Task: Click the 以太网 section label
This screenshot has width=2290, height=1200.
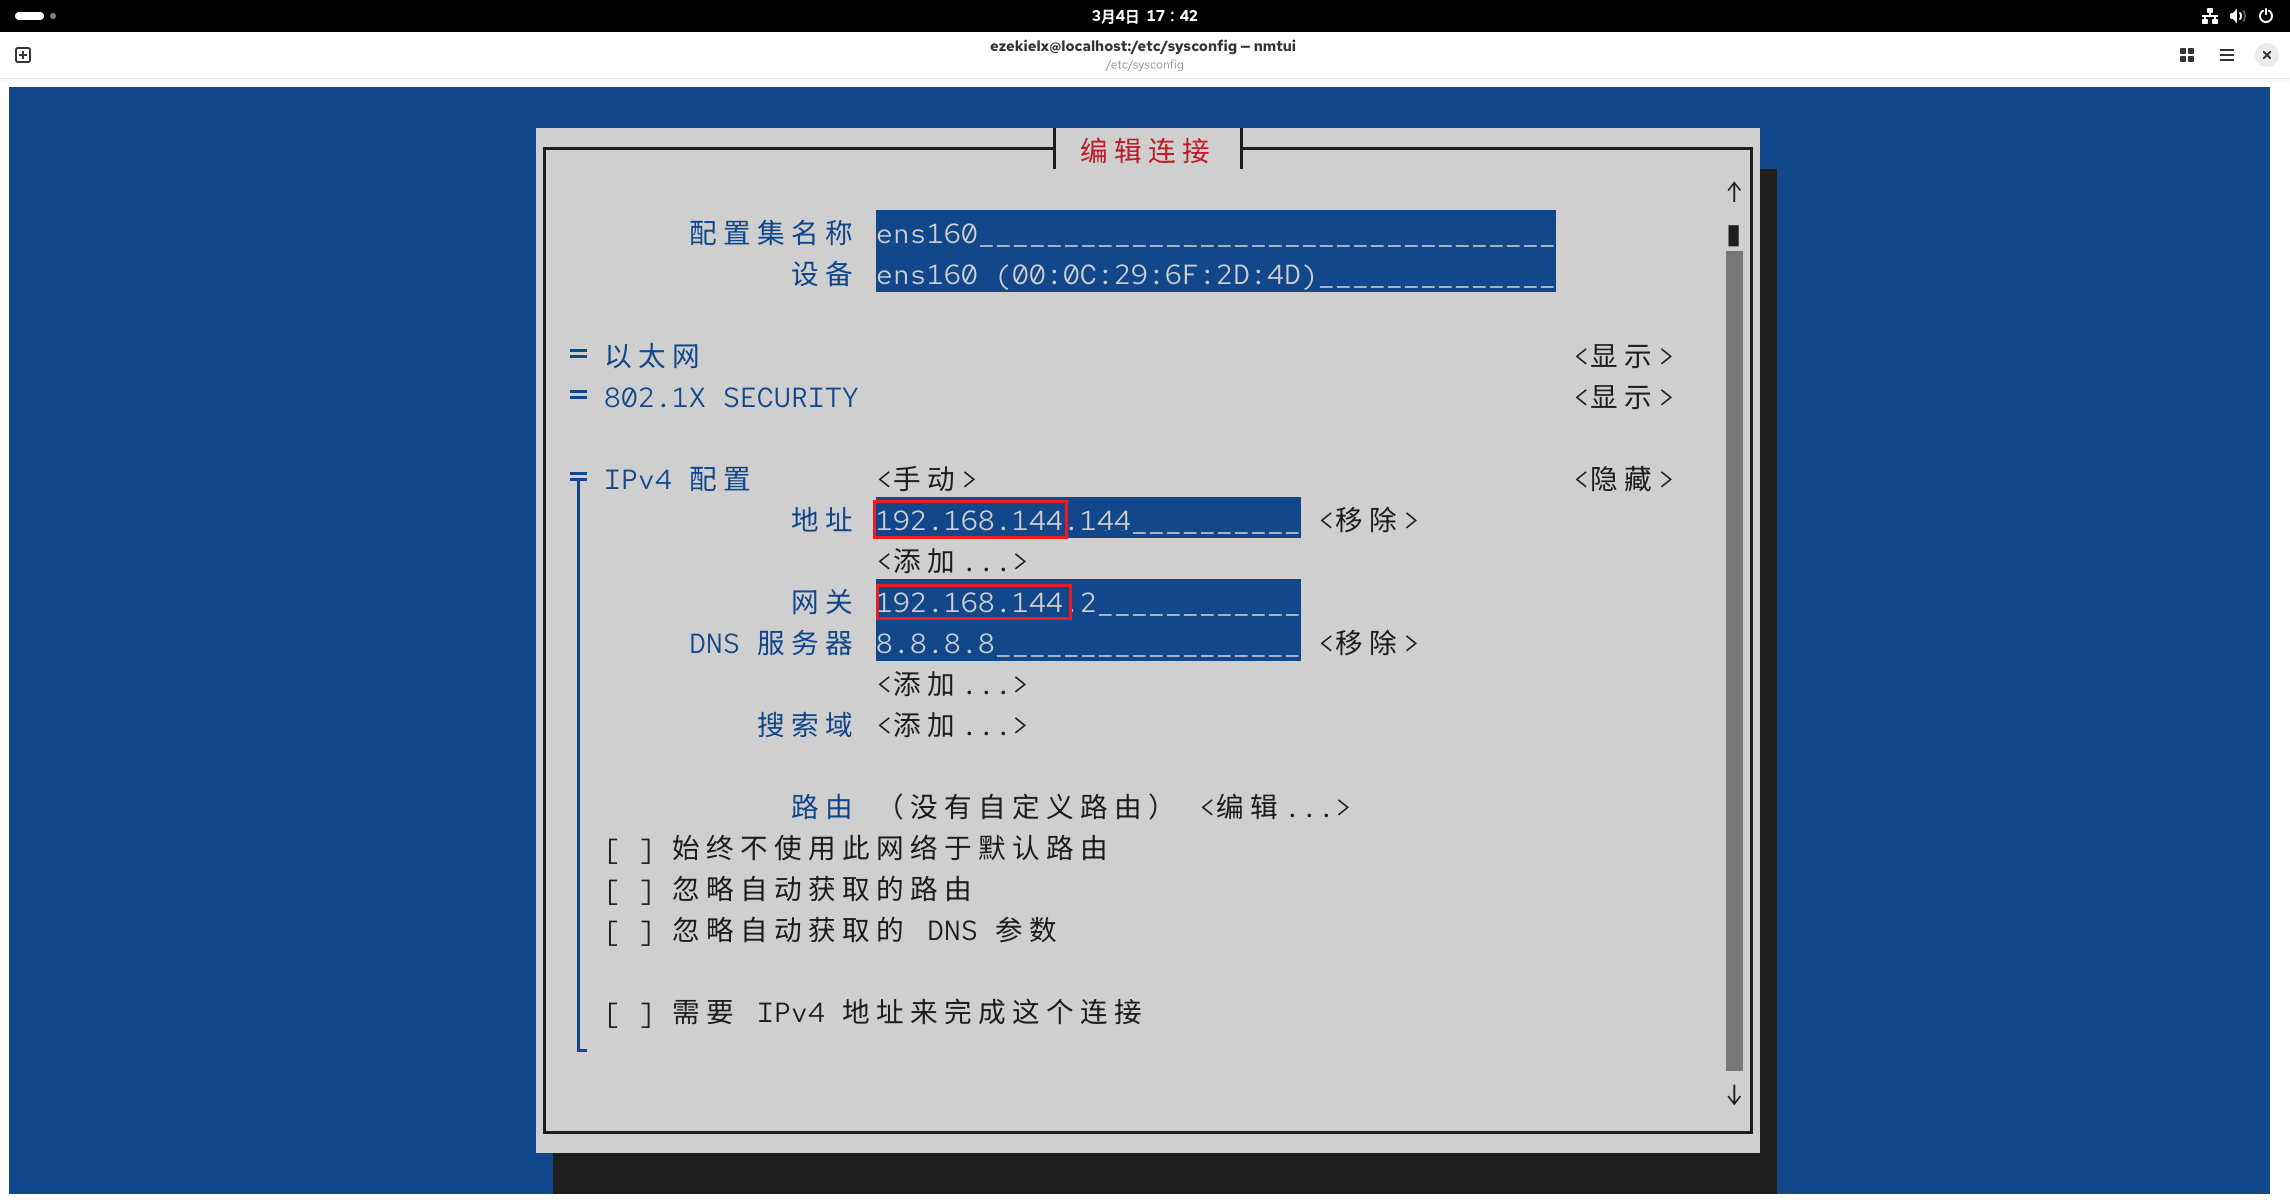Action: 652,356
